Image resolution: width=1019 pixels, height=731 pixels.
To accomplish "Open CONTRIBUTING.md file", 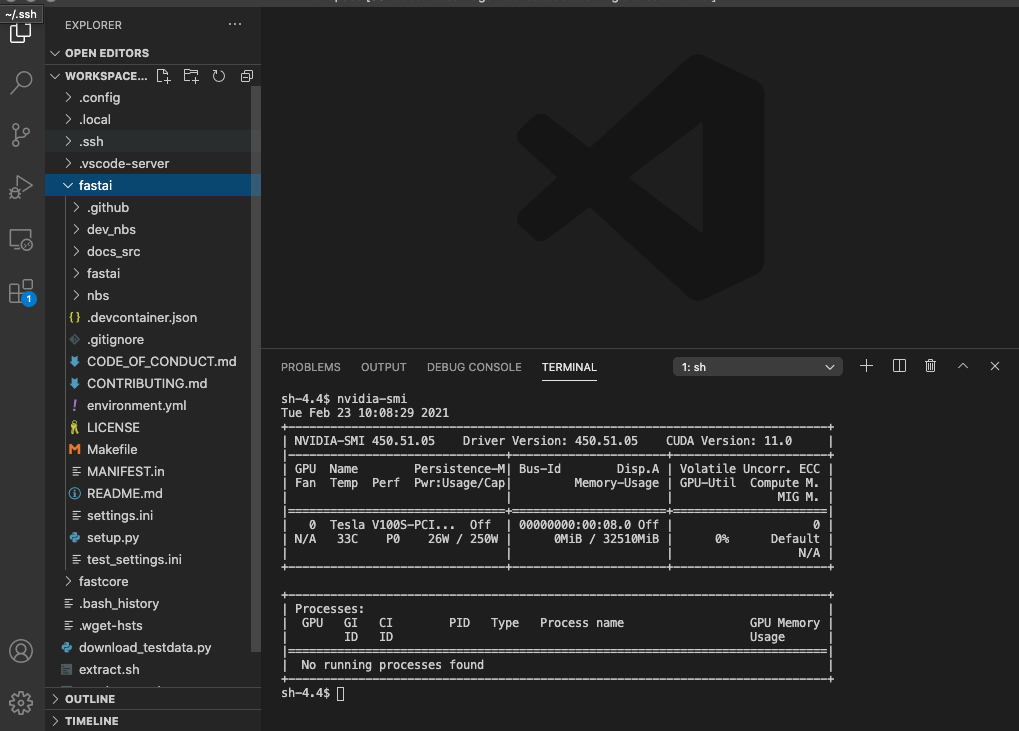I will point(153,384).
